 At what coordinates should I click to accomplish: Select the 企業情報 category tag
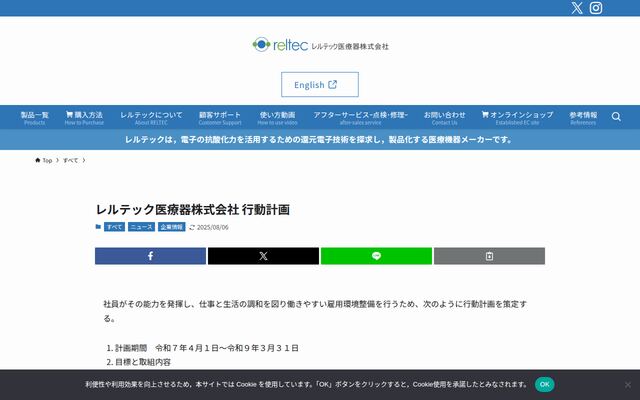coord(171,227)
